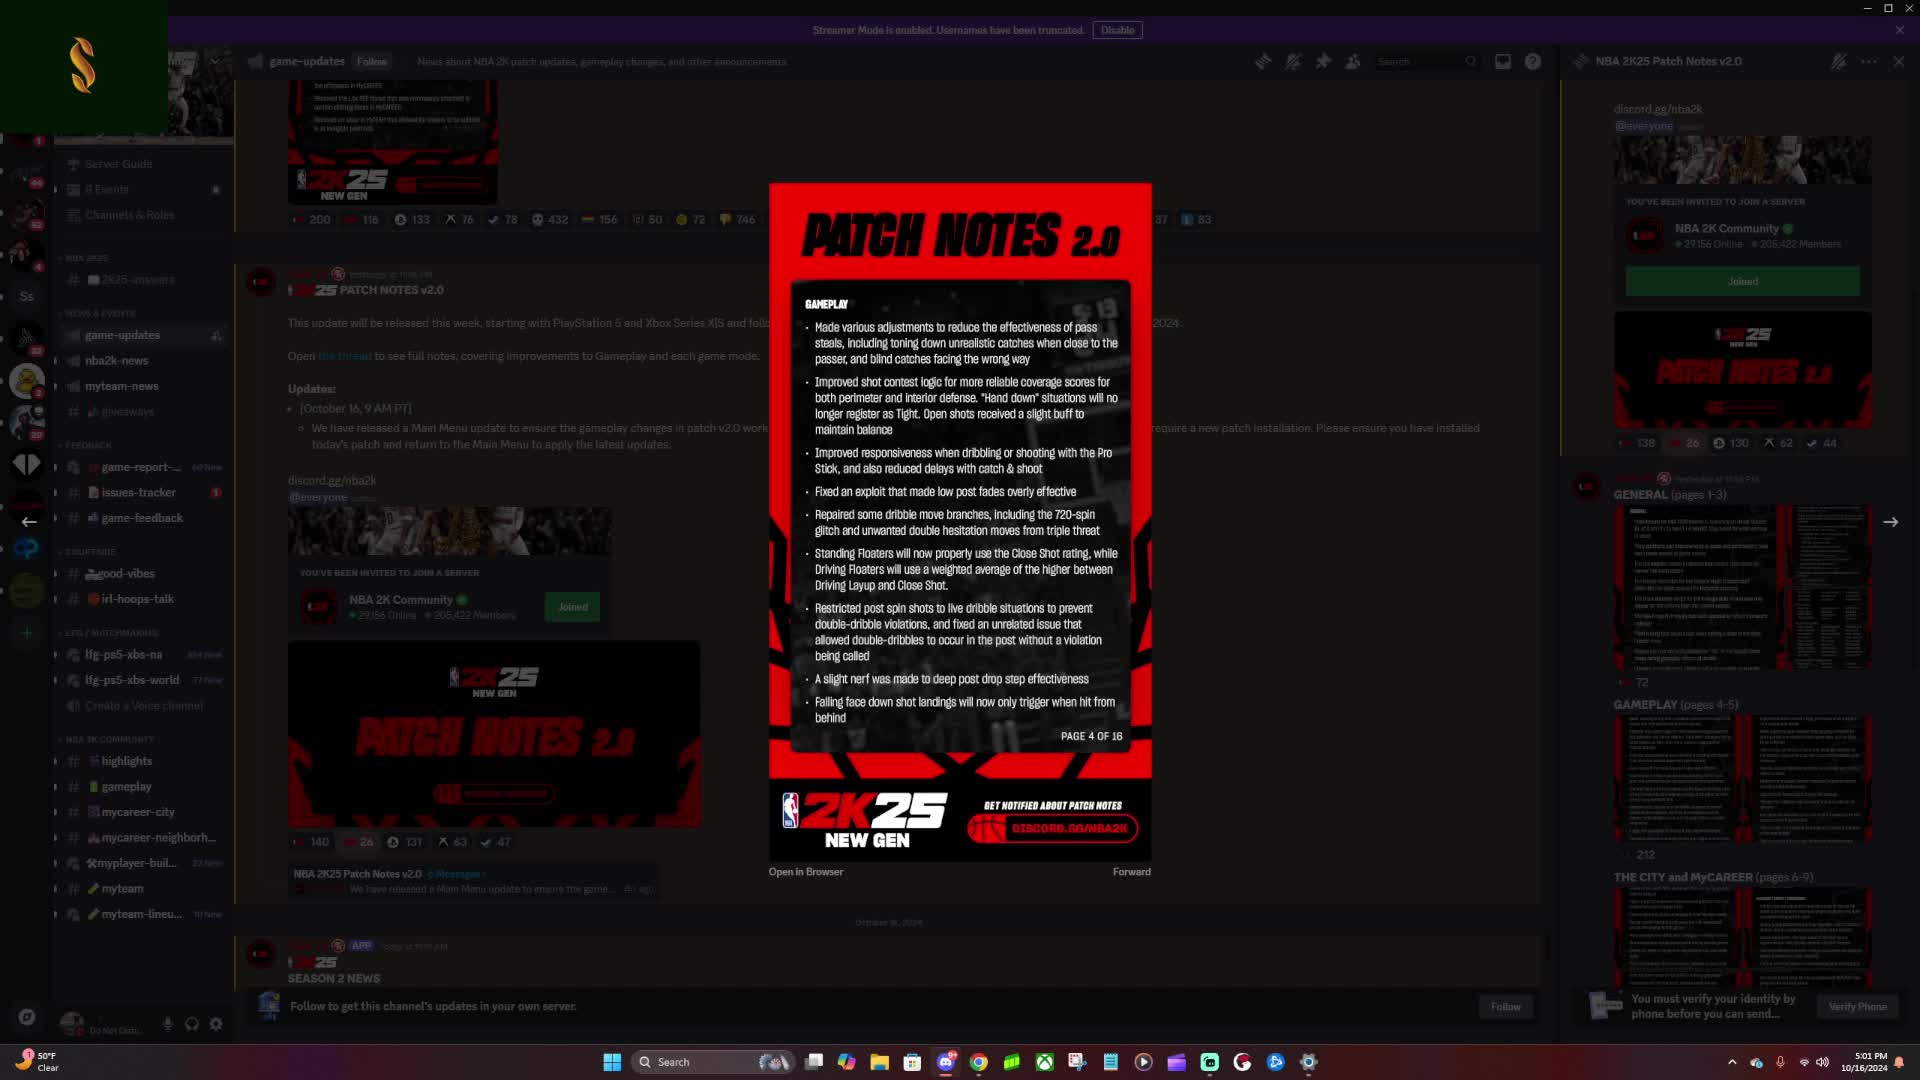Go to the previous image with left arrow
This screenshot has width=1920, height=1080.
[29, 522]
